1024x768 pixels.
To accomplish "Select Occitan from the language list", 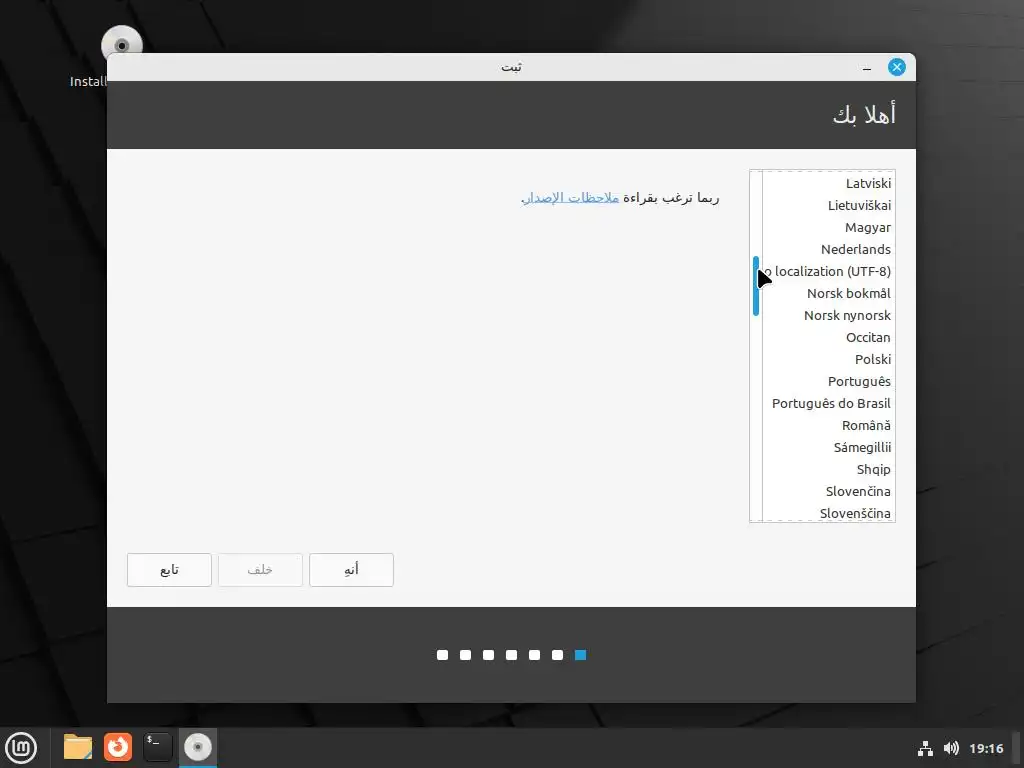I will tap(829, 338).
